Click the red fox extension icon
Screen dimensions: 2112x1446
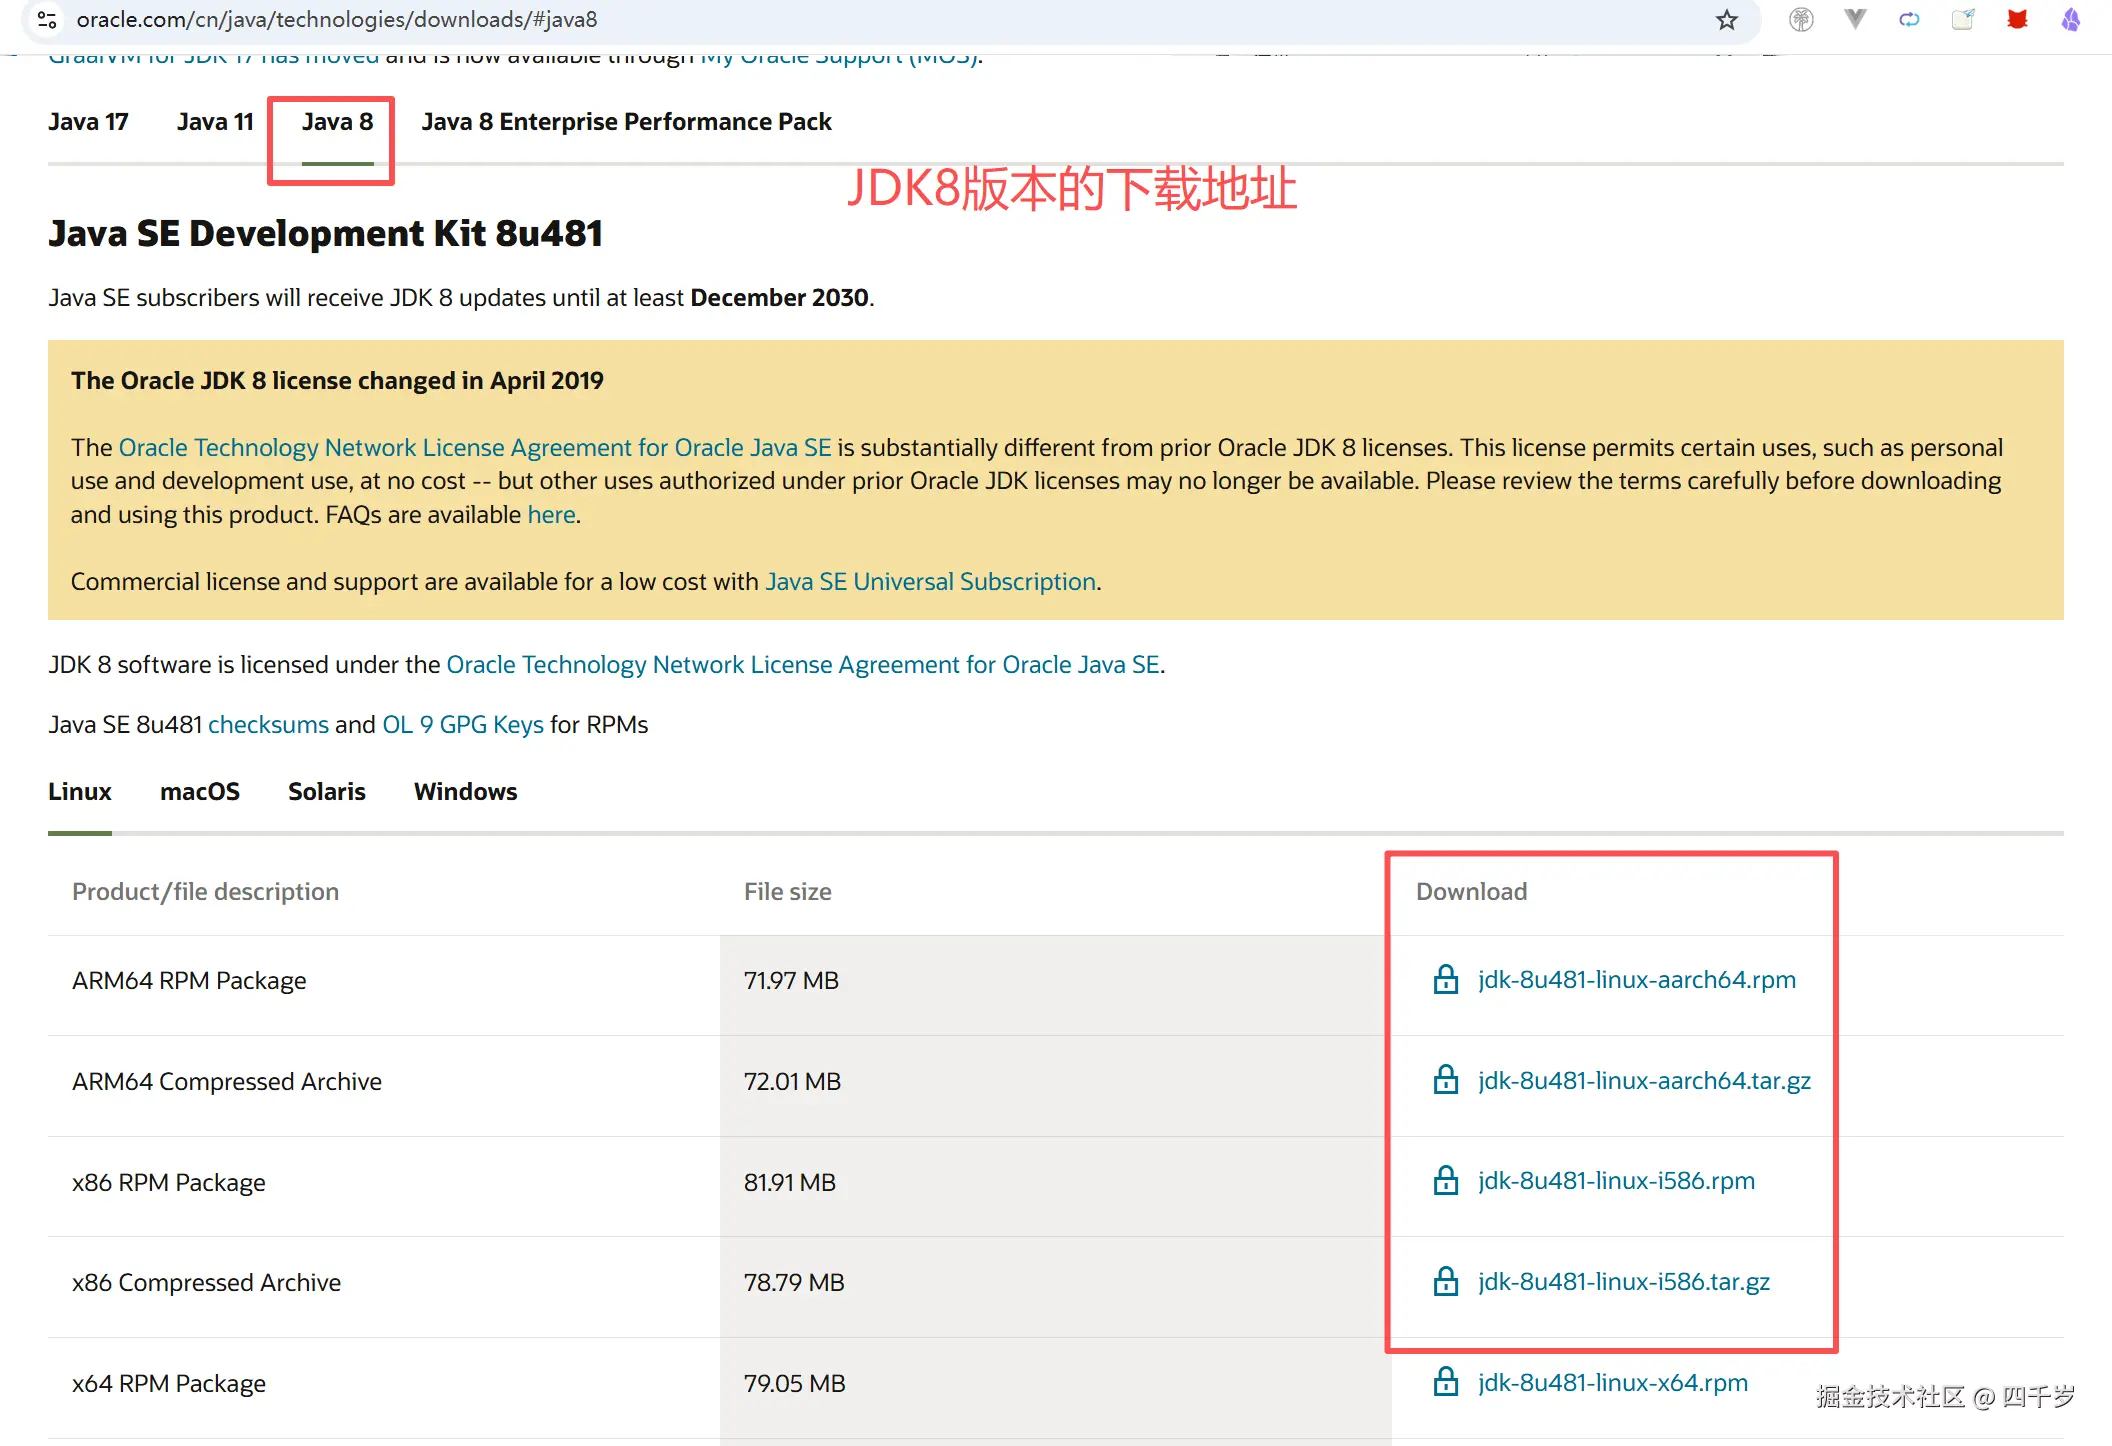[2016, 19]
